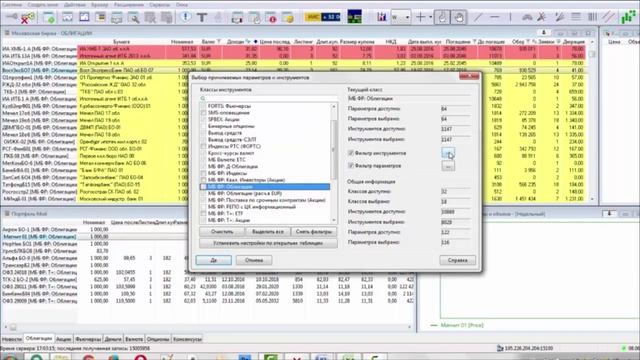Click the vertical bars icon in drawing toolbar
The height and width of the screenshot is (360, 640).
(592, 17)
